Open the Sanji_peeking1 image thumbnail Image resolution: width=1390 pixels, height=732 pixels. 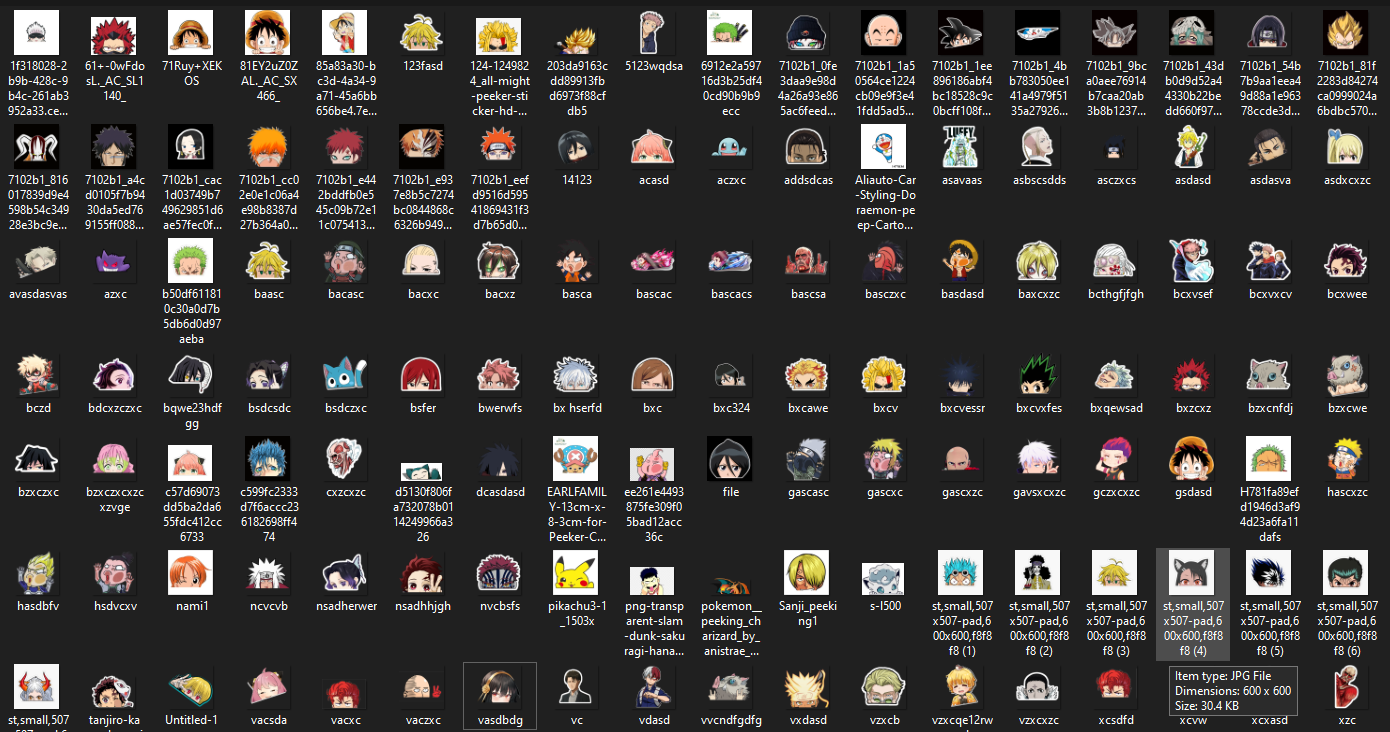806,573
